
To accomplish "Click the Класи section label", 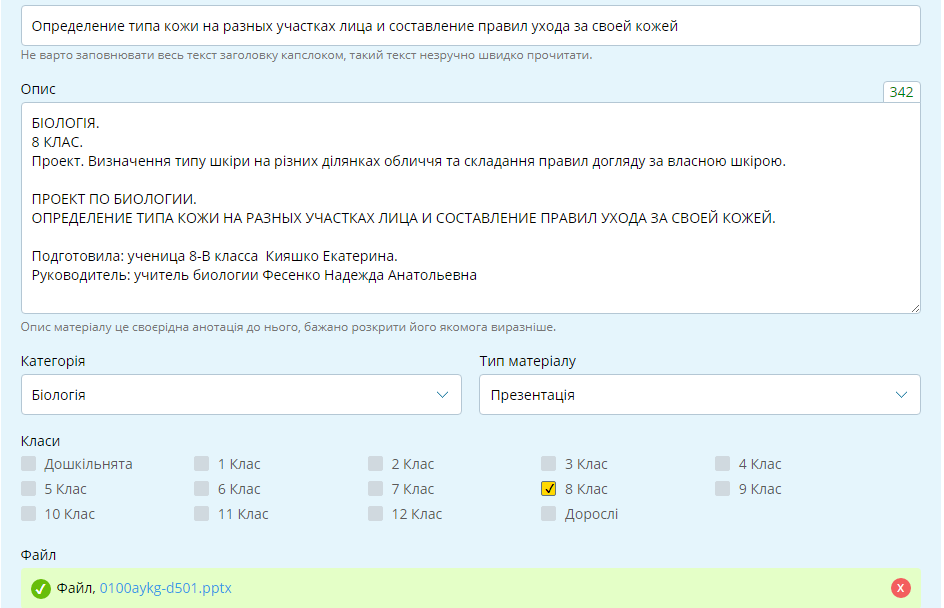I will (40, 441).
